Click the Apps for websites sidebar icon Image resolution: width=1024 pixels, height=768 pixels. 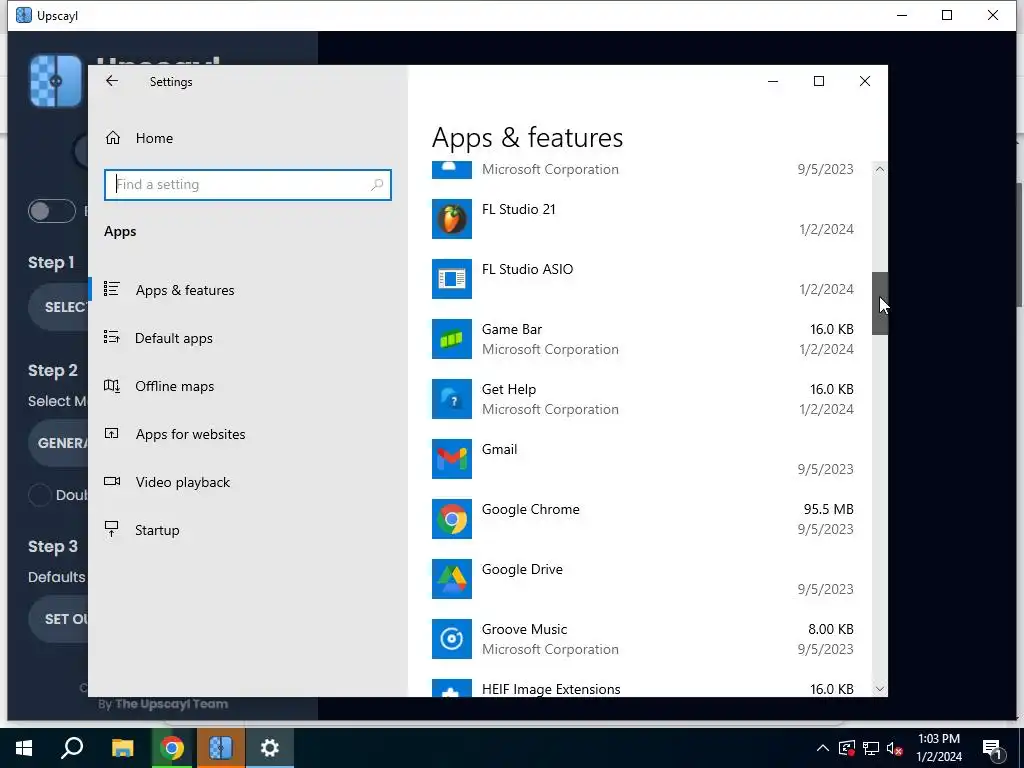tap(112, 433)
